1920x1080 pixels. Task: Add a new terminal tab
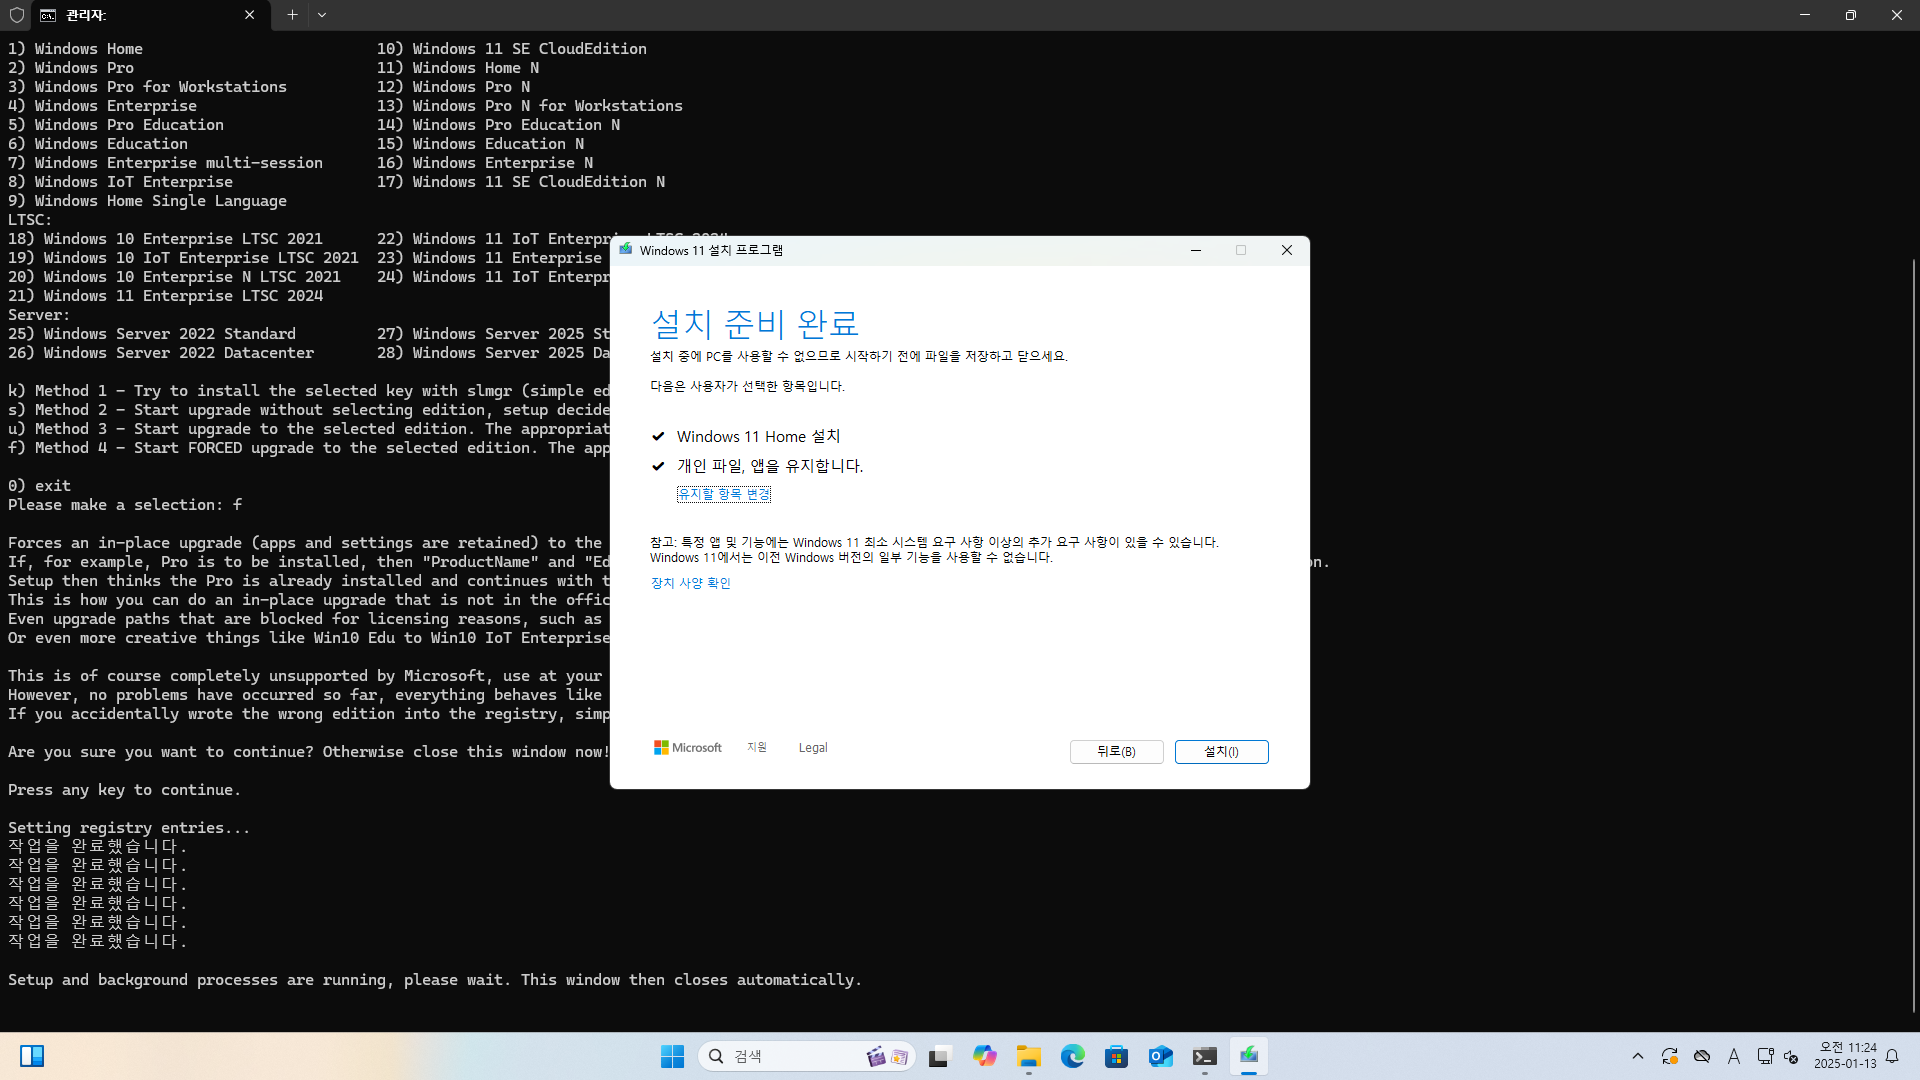(x=292, y=15)
